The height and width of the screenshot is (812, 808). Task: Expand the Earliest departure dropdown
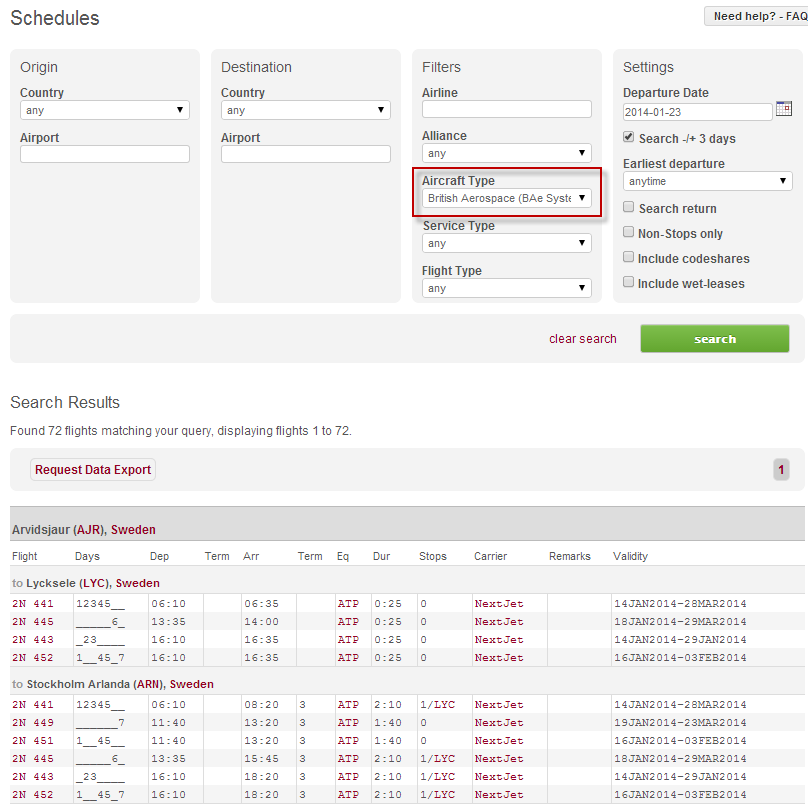click(x=707, y=182)
